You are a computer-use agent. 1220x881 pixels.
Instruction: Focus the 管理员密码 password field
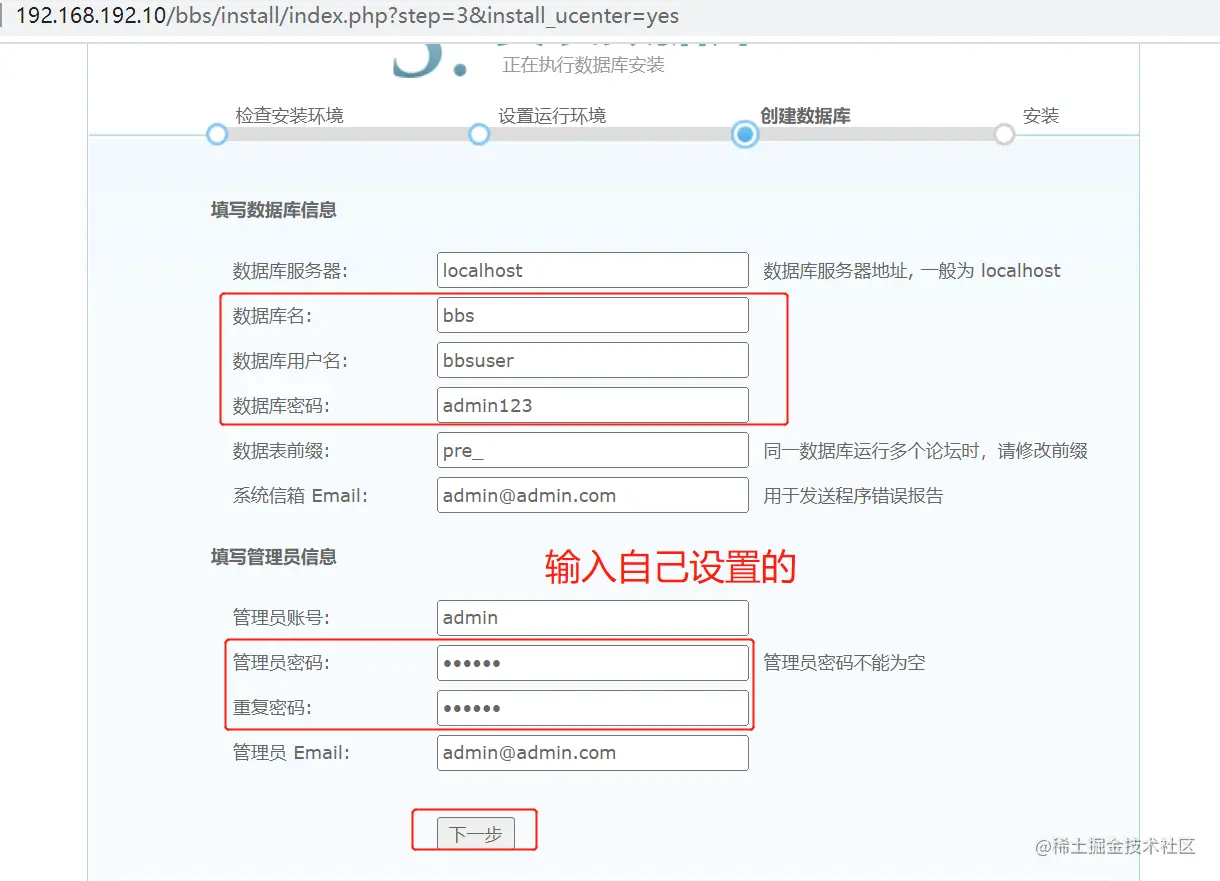click(x=593, y=663)
